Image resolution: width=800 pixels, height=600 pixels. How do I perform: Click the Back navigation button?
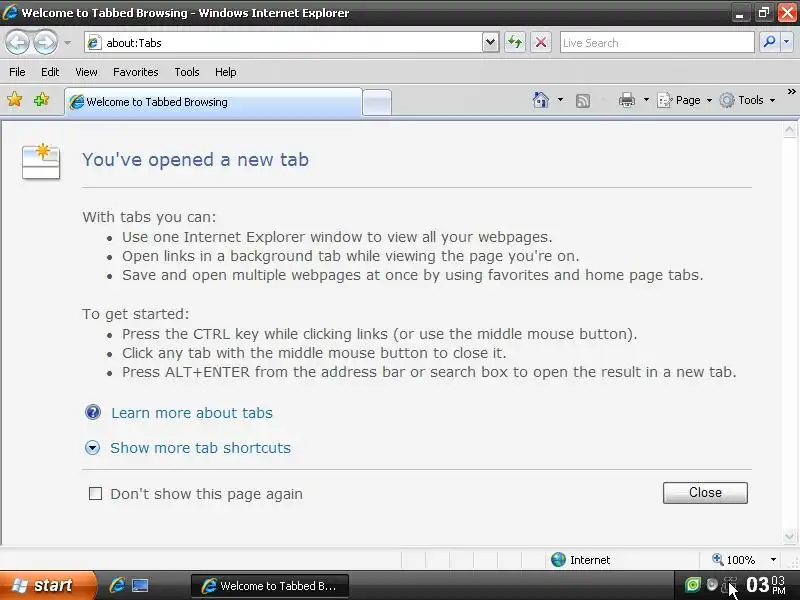coord(18,42)
